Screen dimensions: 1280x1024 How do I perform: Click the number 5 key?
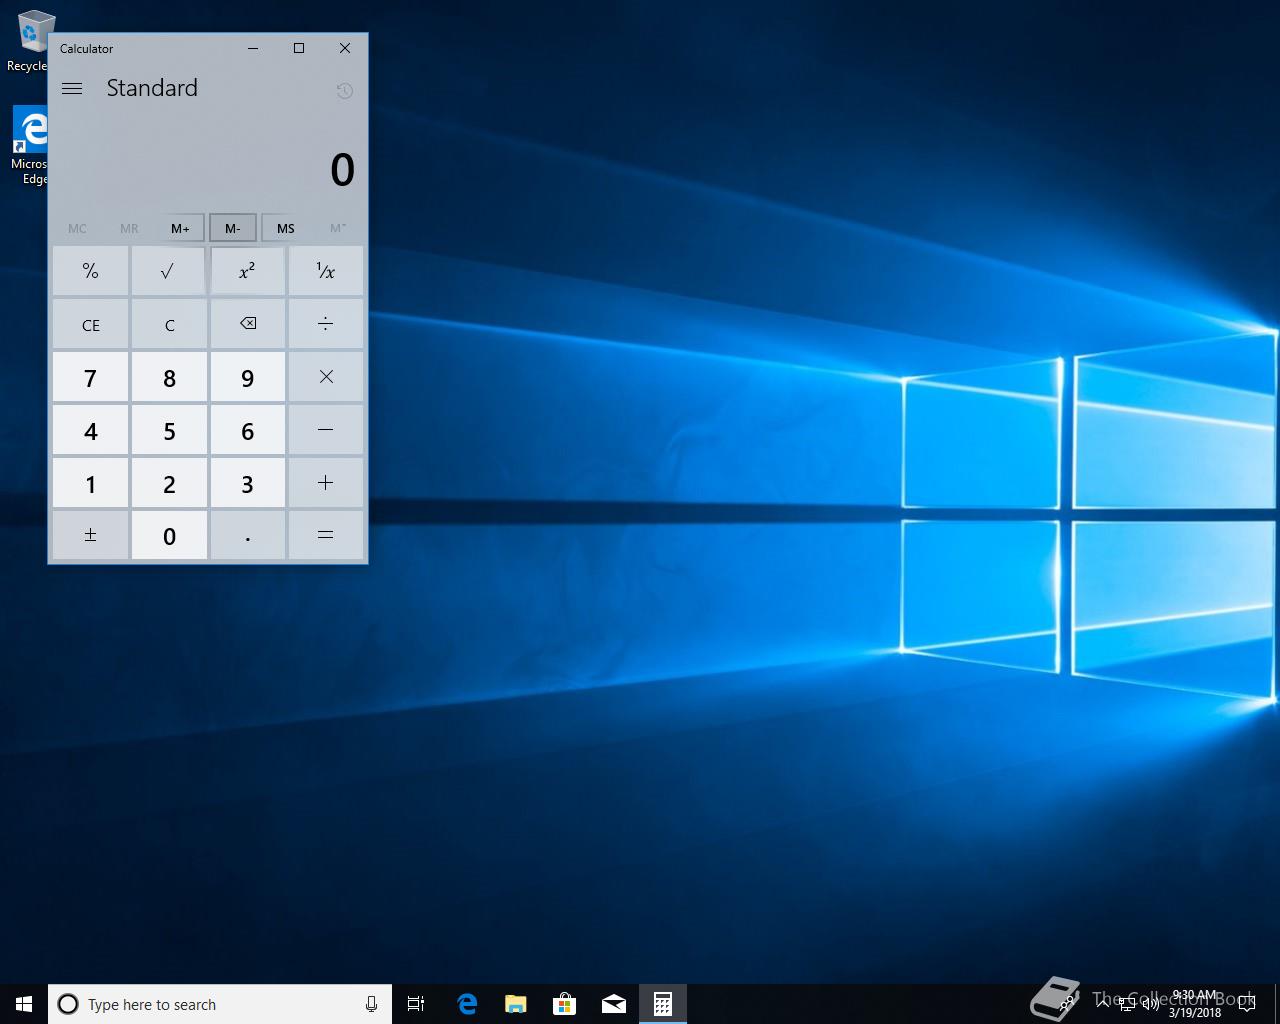[169, 430]
